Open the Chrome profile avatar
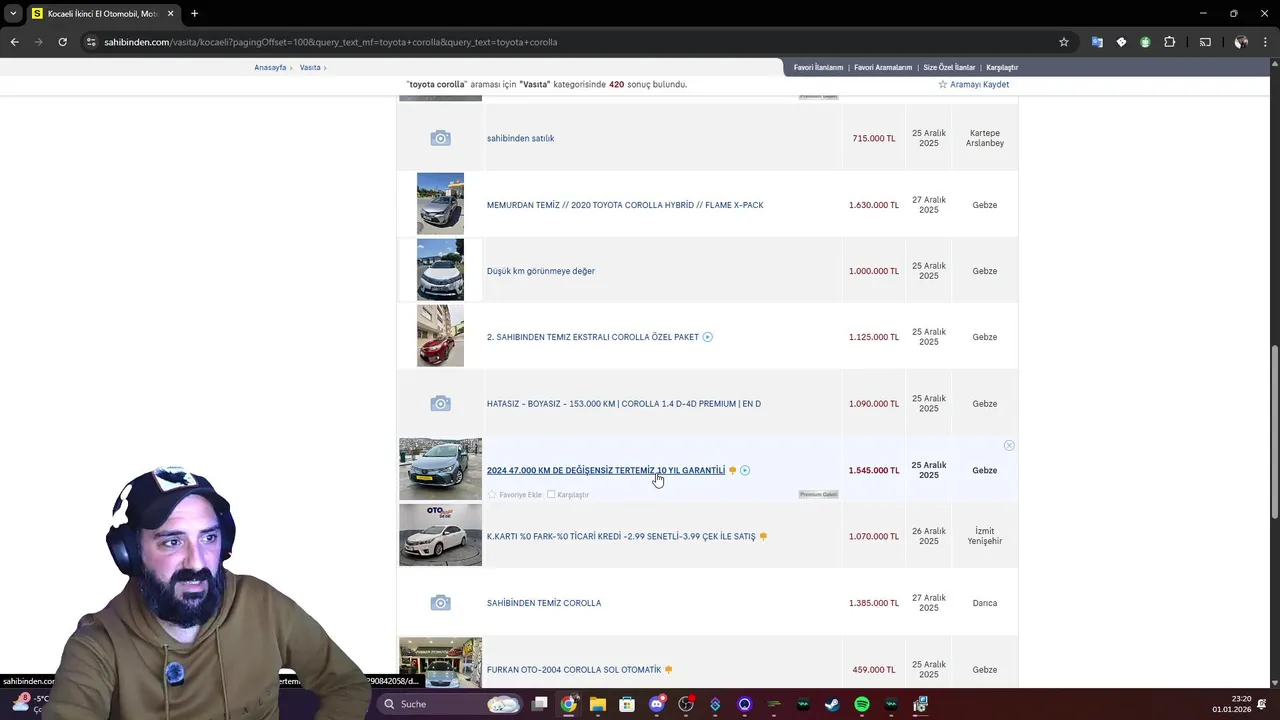The image size is (1280, 720). tap(1241, 42)
